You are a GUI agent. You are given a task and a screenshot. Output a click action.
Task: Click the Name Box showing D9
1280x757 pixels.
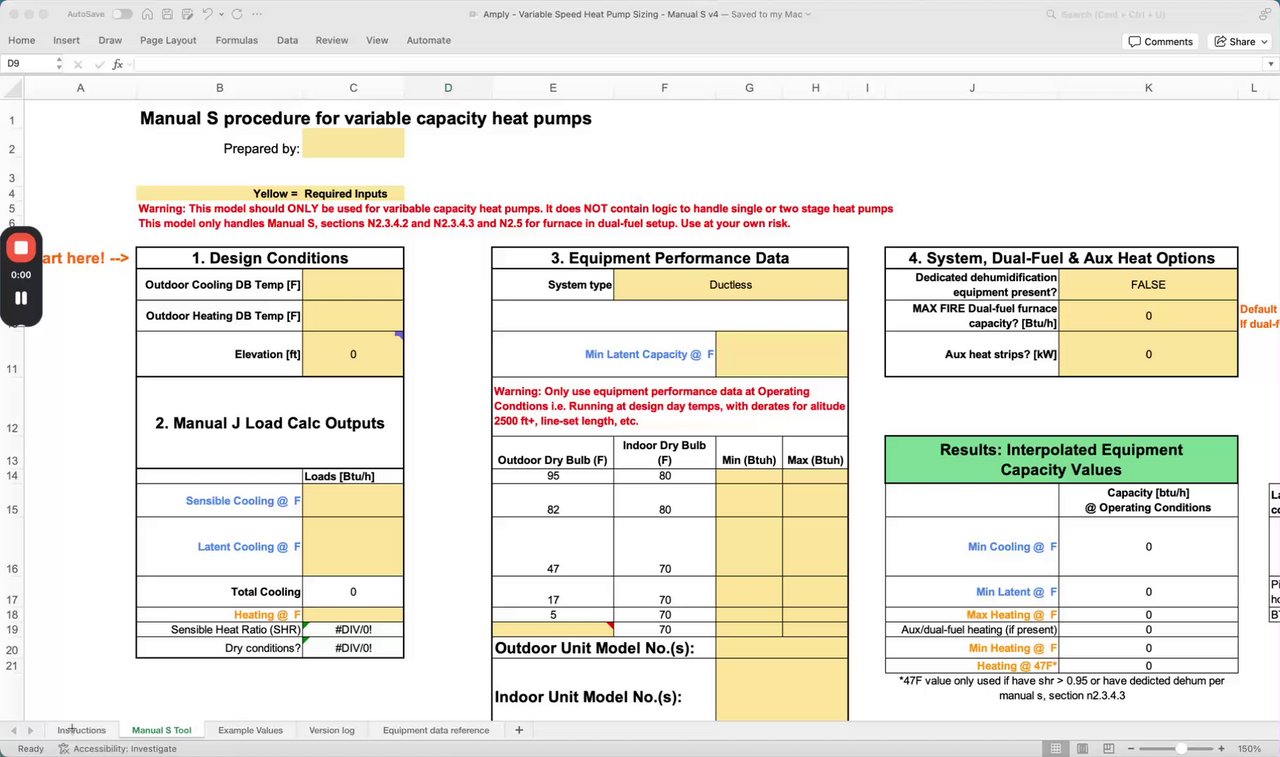[x=26, y=63]
